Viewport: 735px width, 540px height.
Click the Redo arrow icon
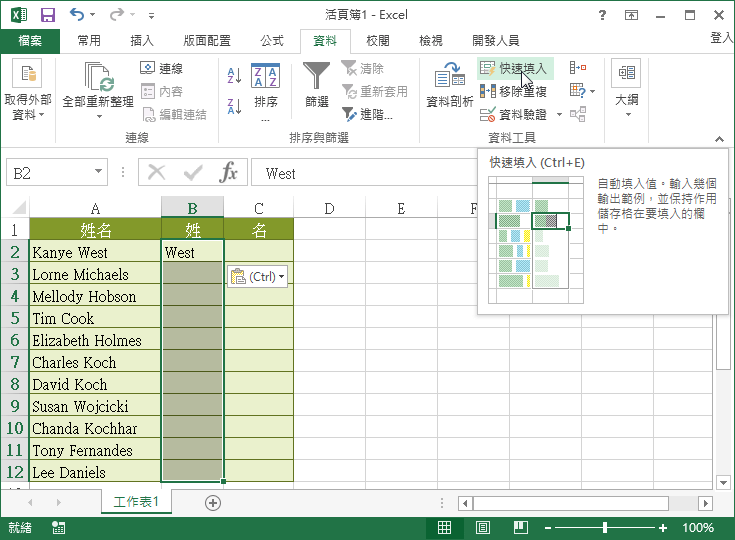[116, 15]
